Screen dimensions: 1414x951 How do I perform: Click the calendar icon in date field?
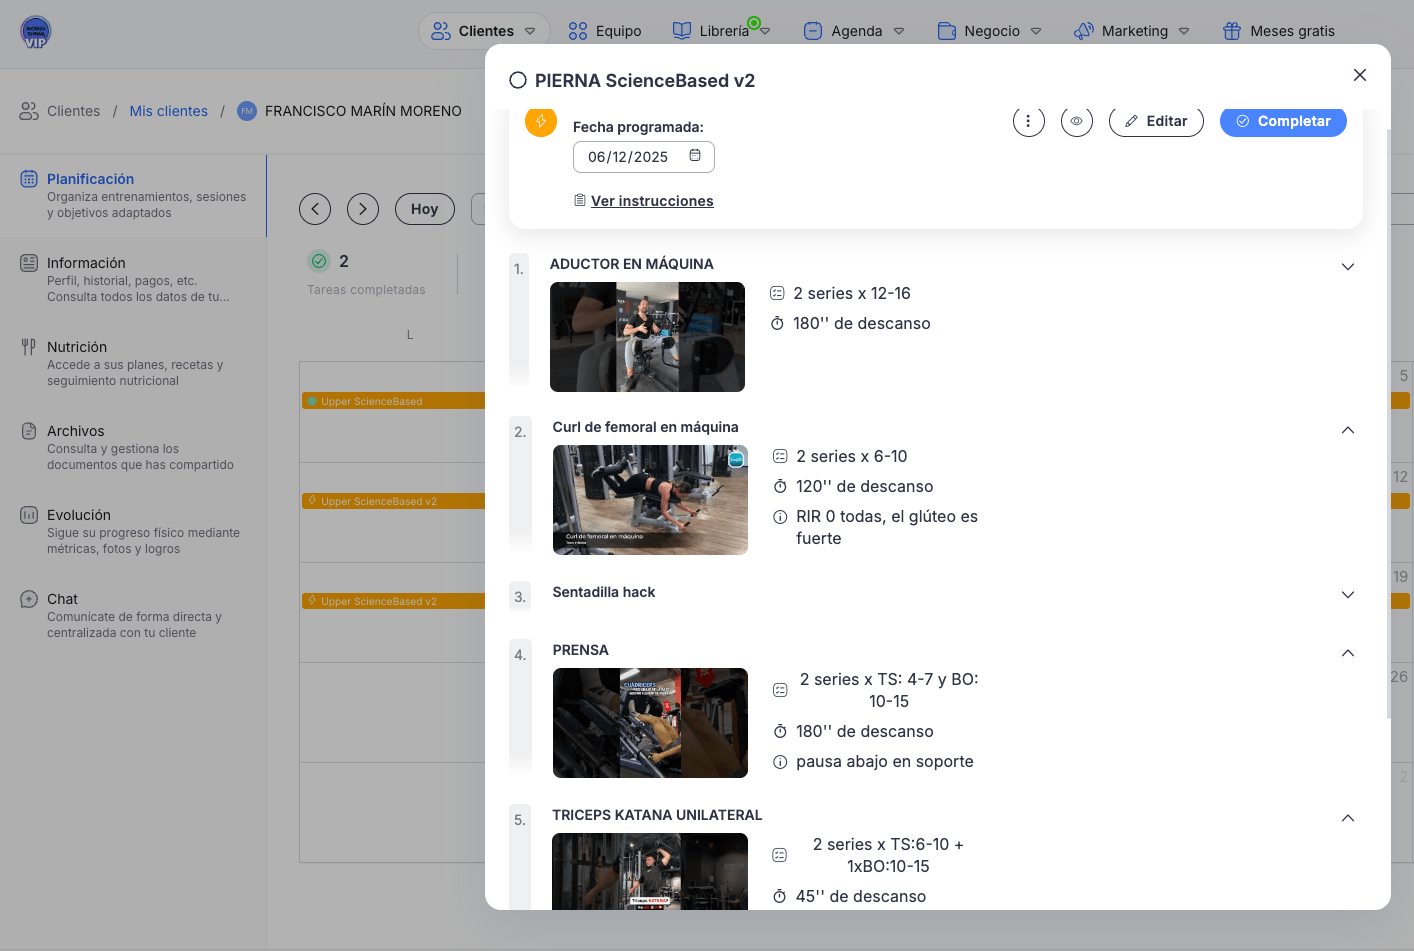point(695,156)
